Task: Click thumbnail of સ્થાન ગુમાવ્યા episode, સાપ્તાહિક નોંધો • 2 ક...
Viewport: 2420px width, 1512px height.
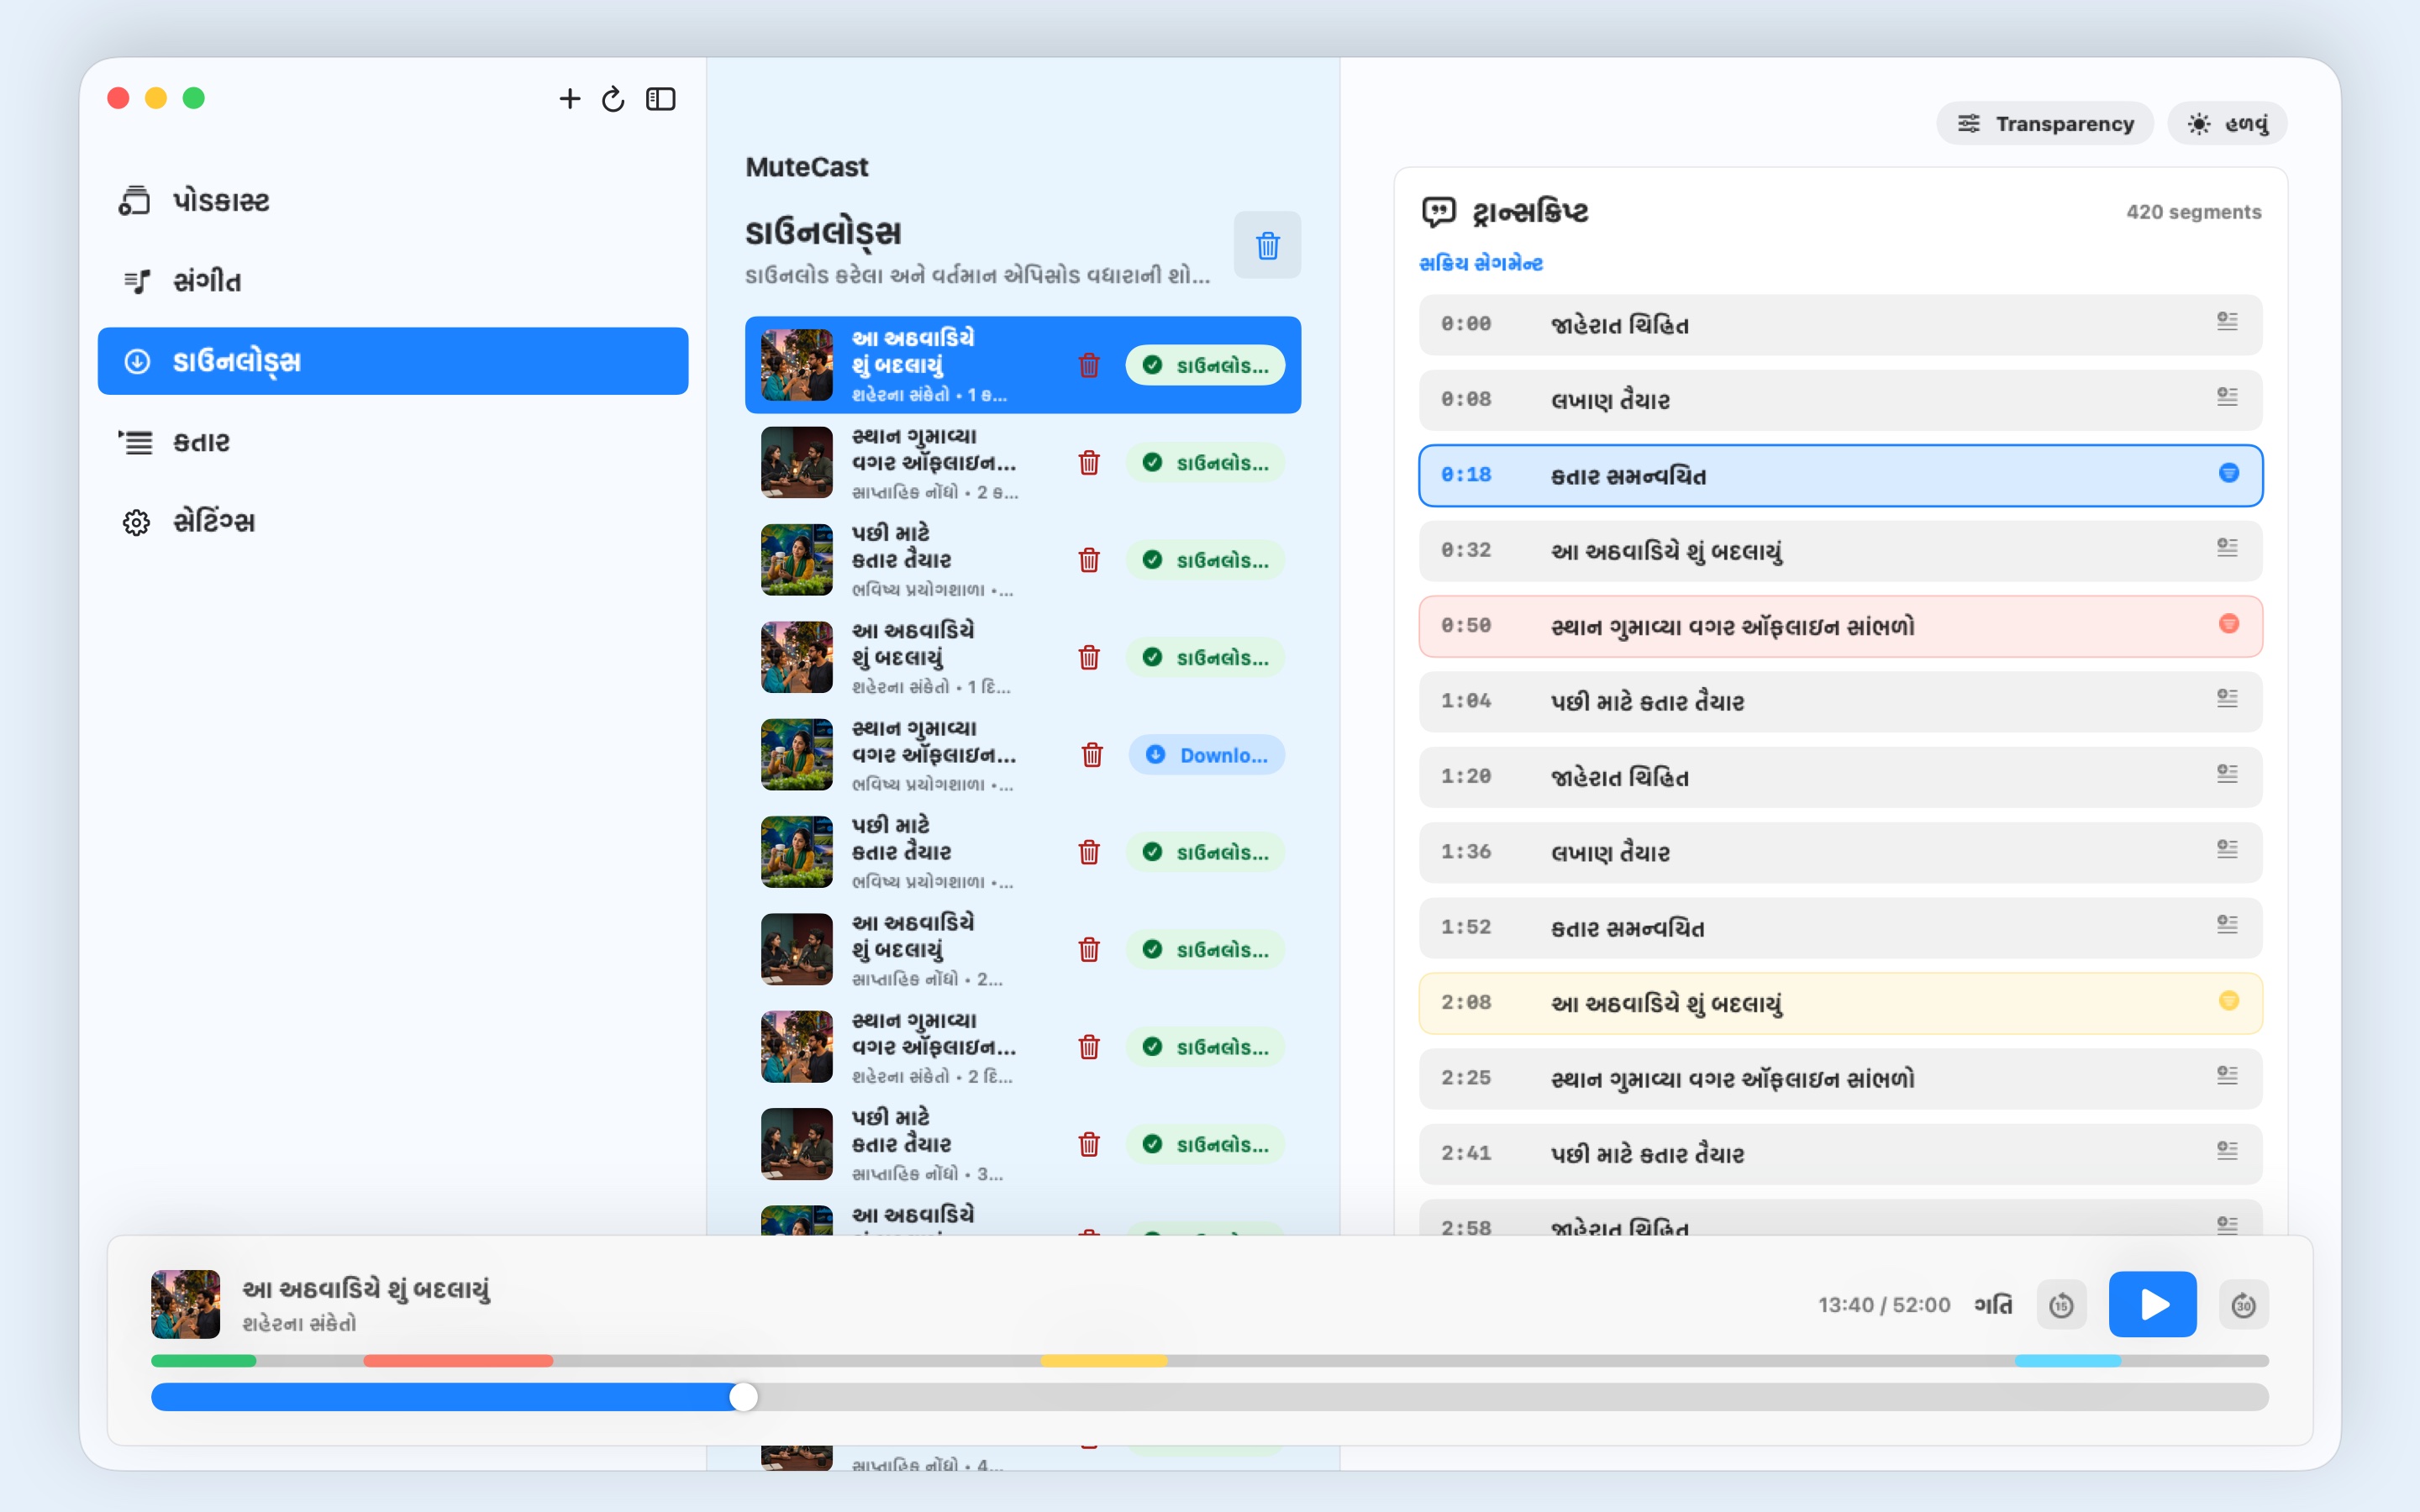Action: [x=797, y=463]
